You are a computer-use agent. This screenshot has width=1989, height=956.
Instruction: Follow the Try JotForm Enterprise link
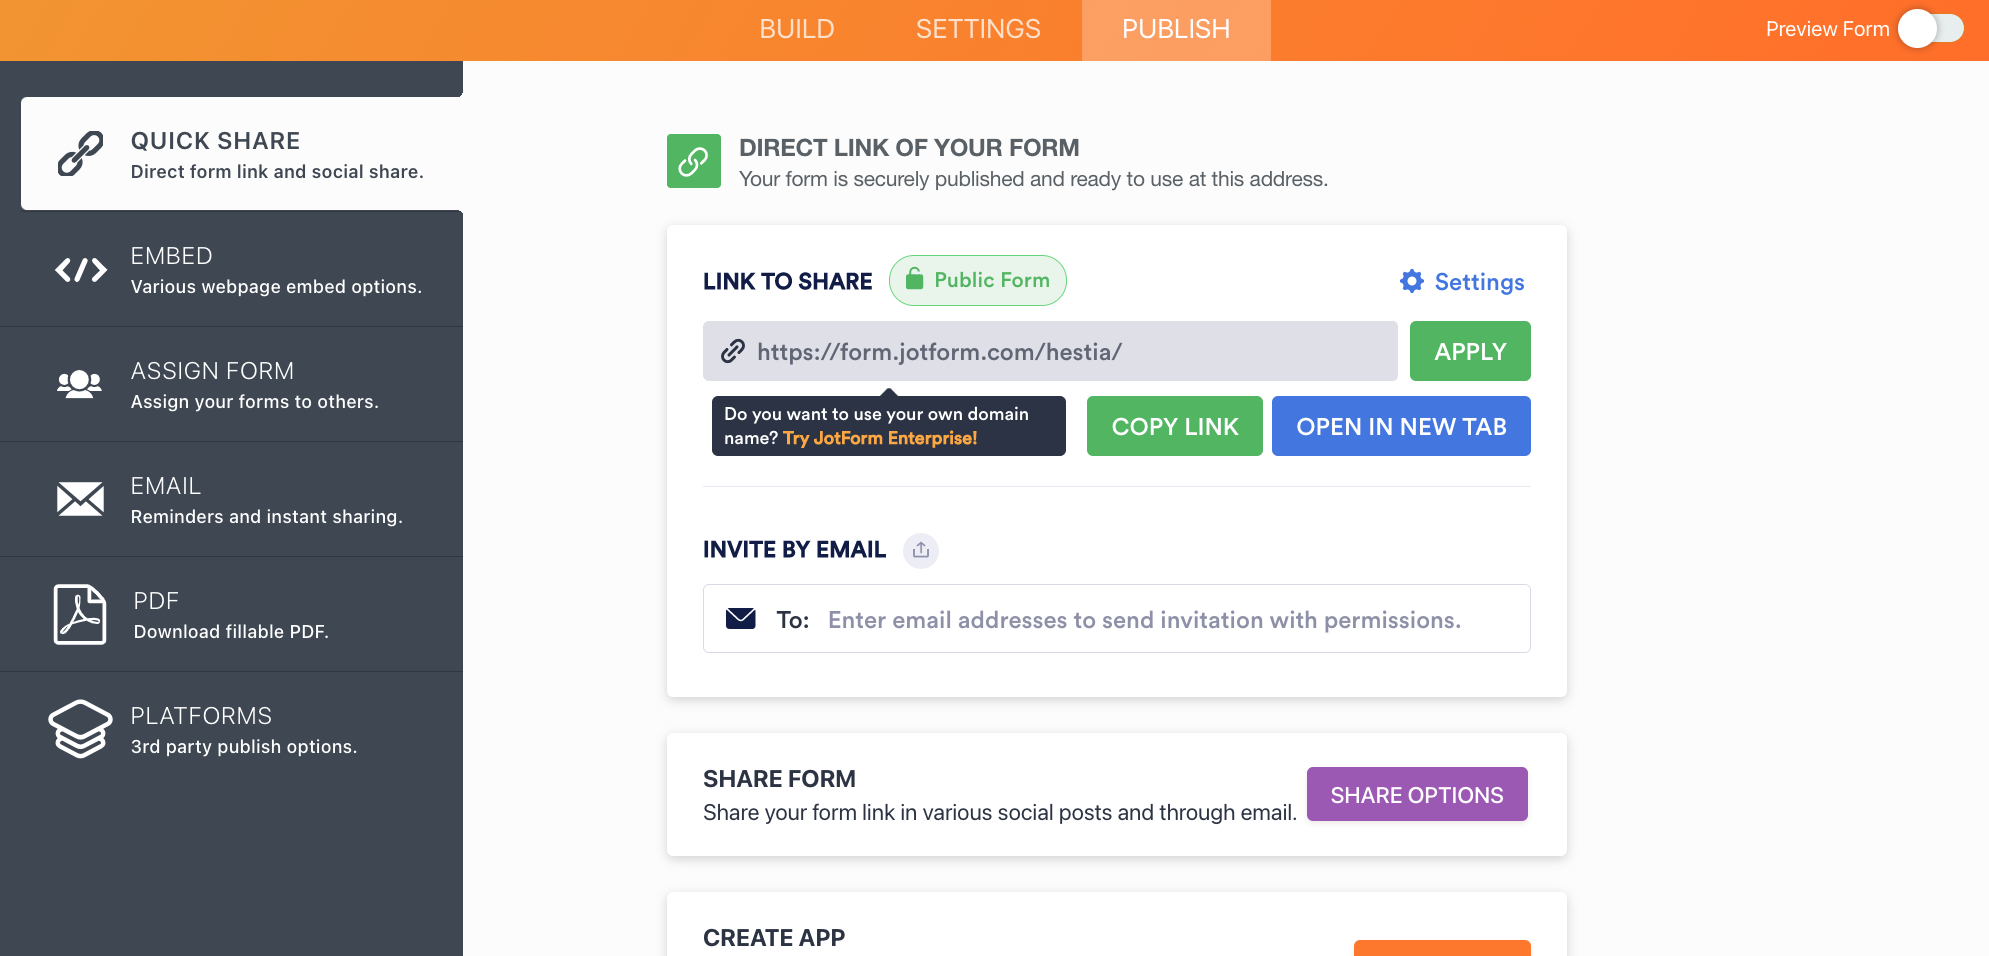pyautogui.click(x=880, y=439)
